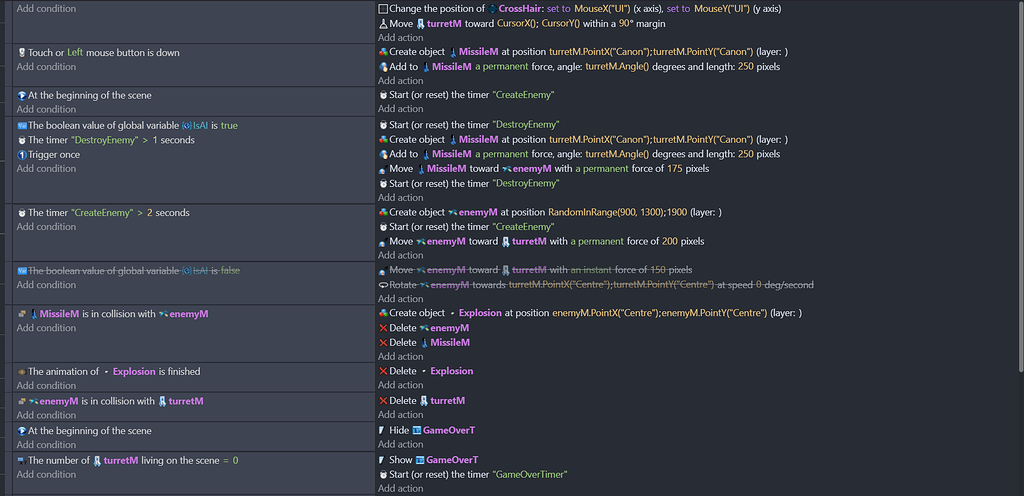Click the '1 seconds' value in the "DestroyEnemy" timer condition

point(173,140)
